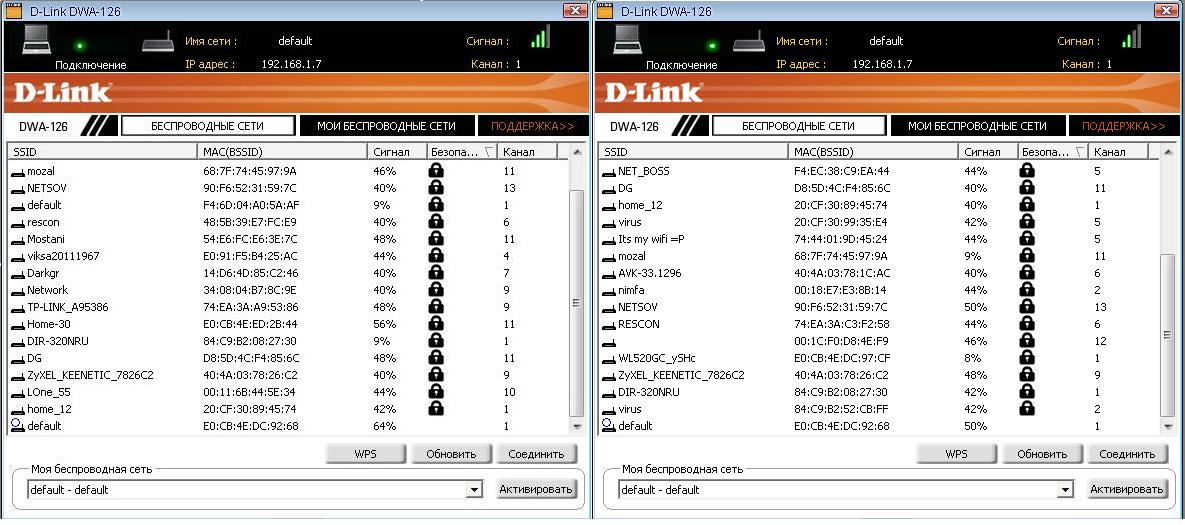This screenshot has height=525, width=1185.
Task: Open МОИ БЕСПРОВОДНЫЕ СЕТИ tab in right window
Action: click(x=977, y=126)
